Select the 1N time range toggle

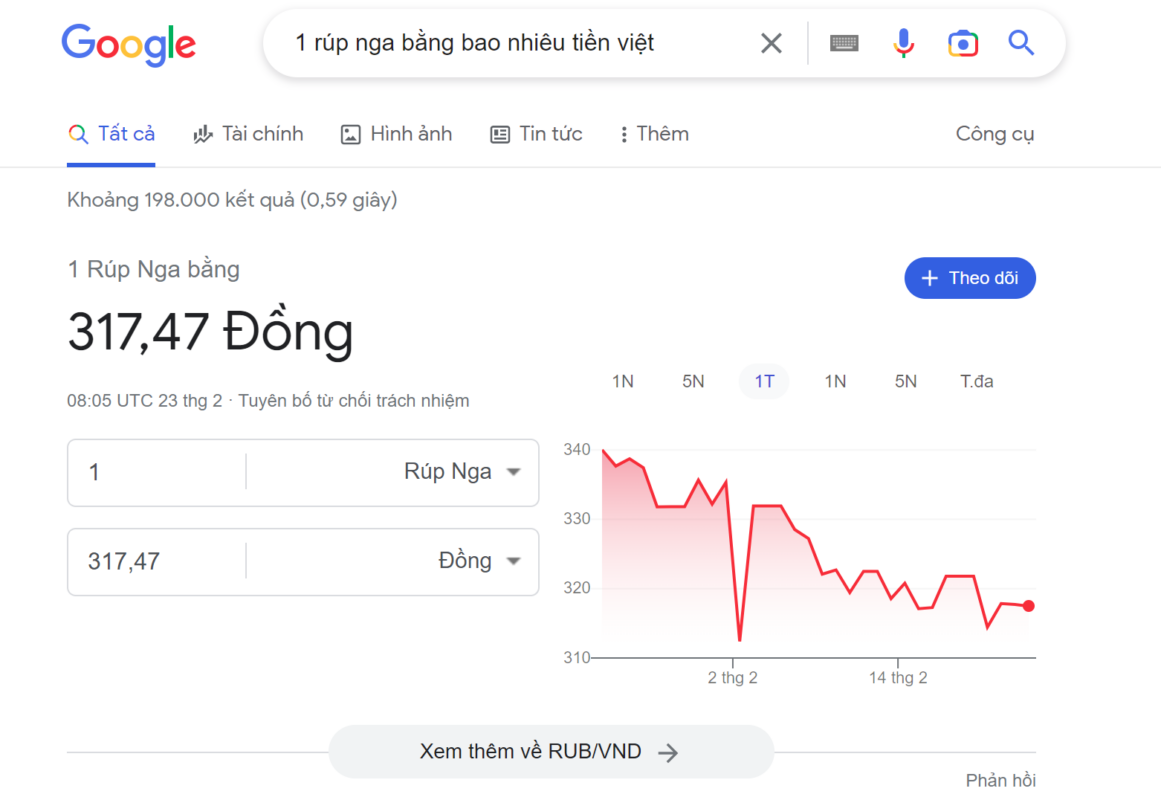622,381
